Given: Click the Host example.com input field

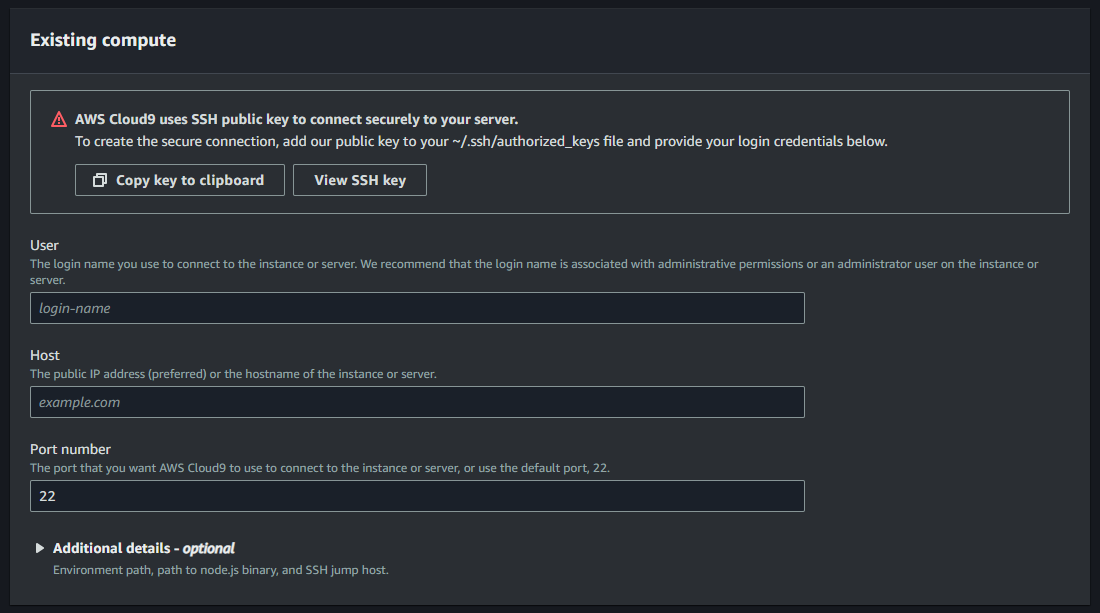Looking at the screenshot, I should tap(417, 402).
